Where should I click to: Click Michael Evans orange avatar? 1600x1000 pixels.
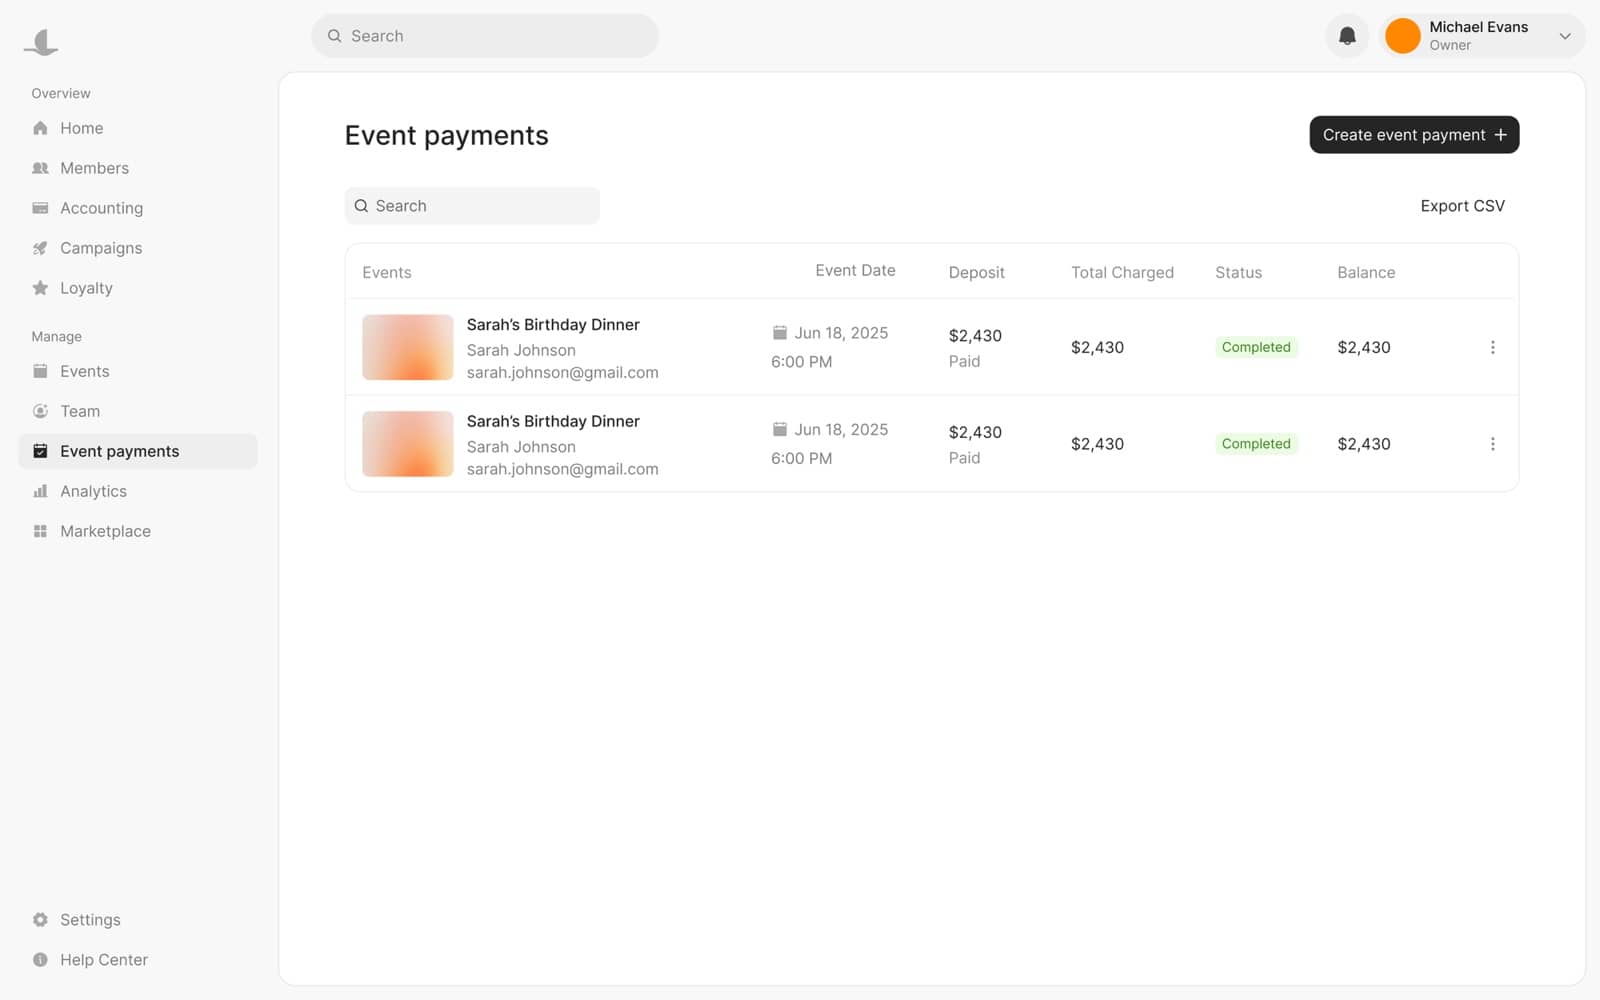pos(1402,36)
